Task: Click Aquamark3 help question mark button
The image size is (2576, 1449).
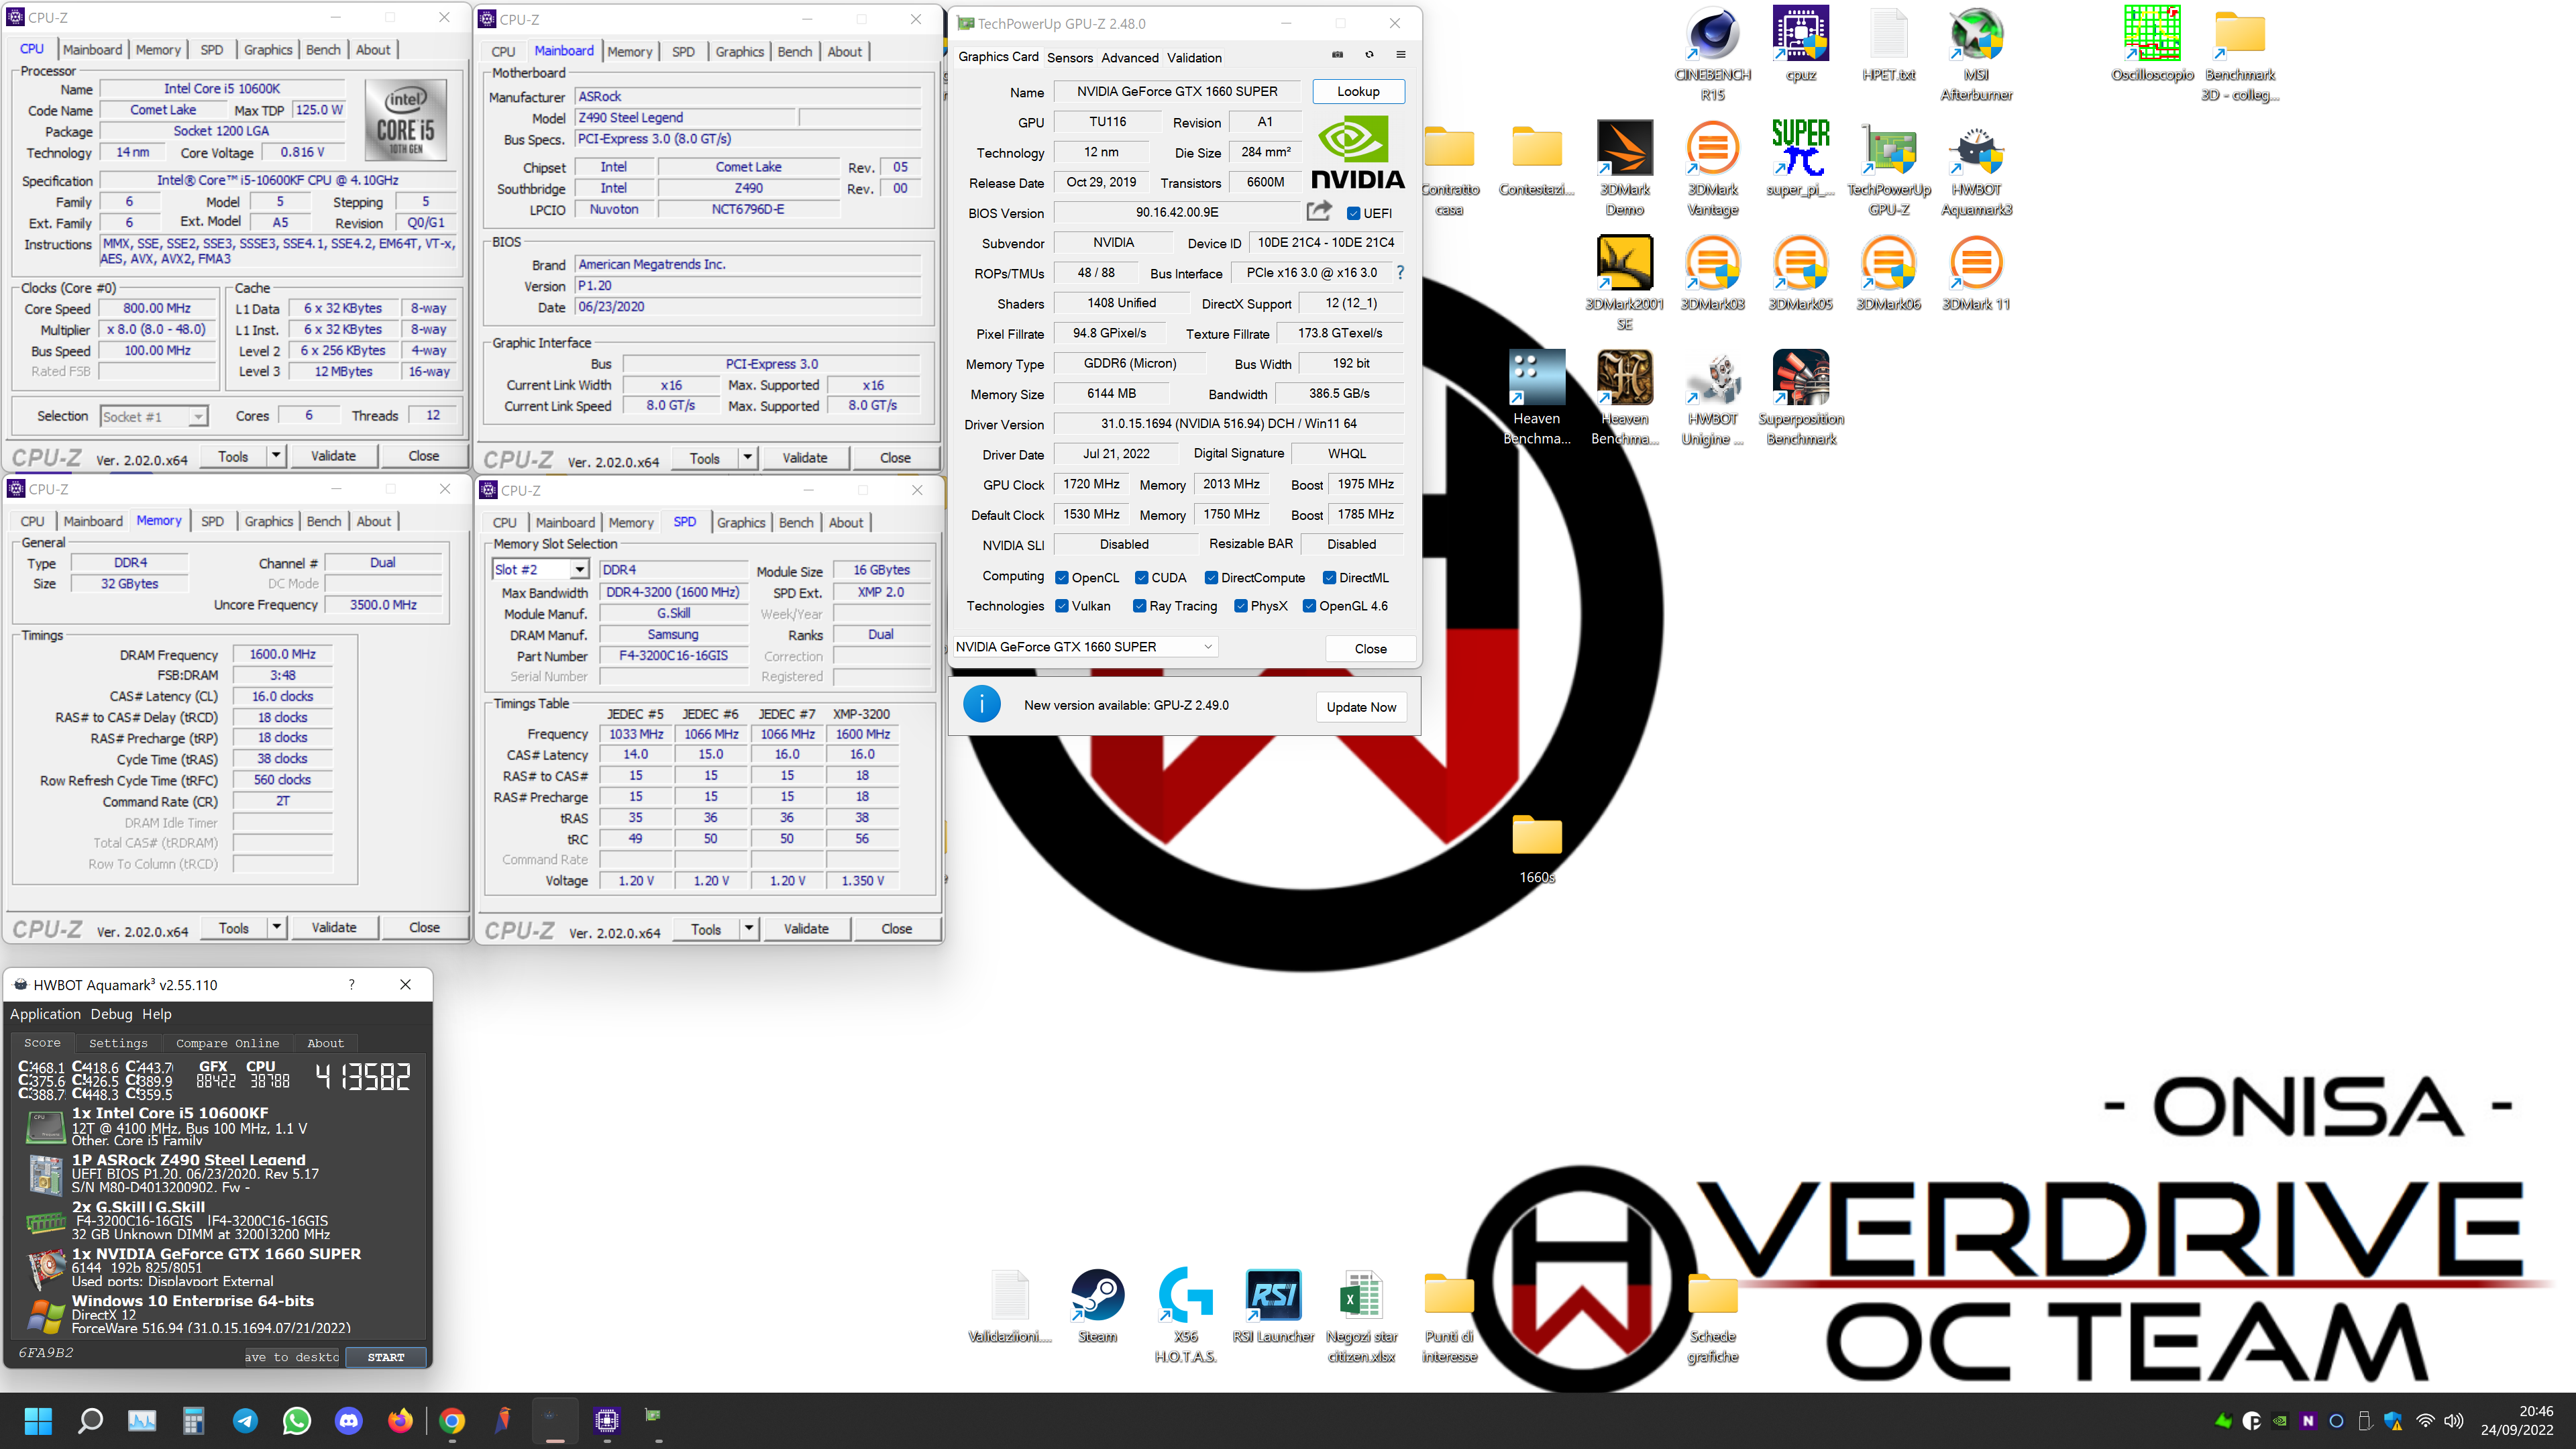Action: click(351, 985)
